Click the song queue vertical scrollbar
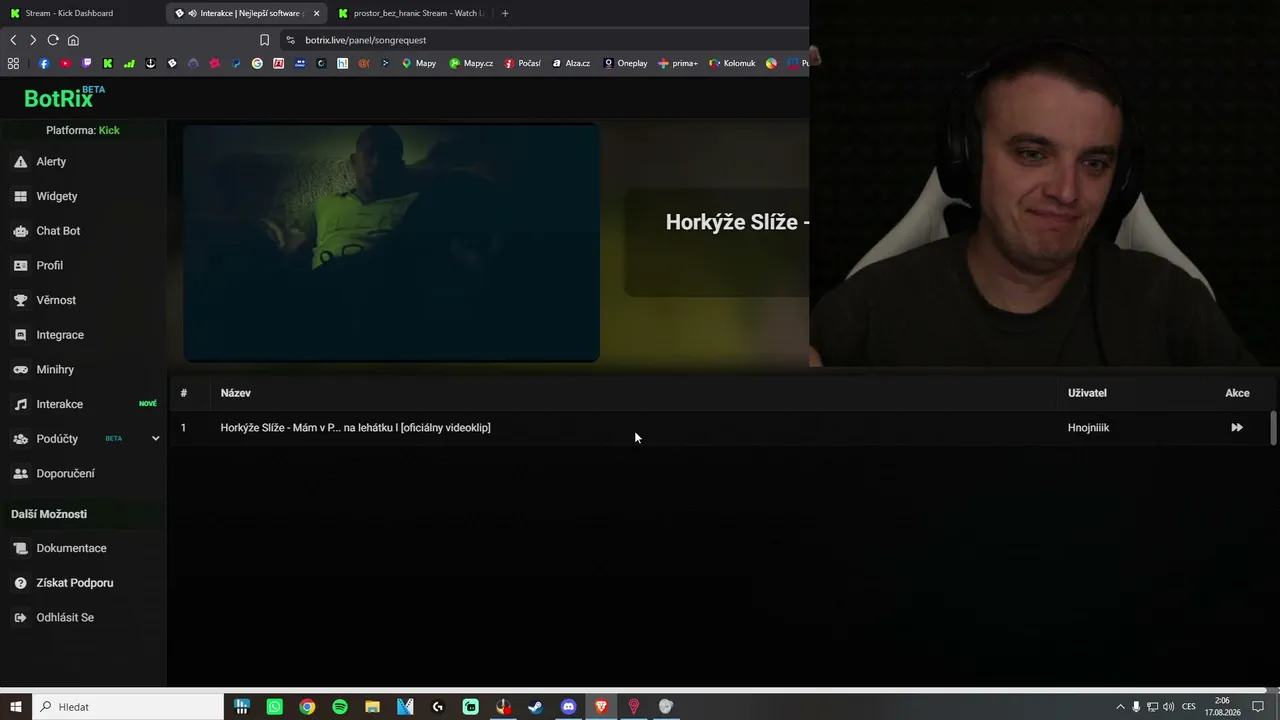The height and width of the screenshot is (720, 1280). pyautogui.click(x=1273, y=428)
